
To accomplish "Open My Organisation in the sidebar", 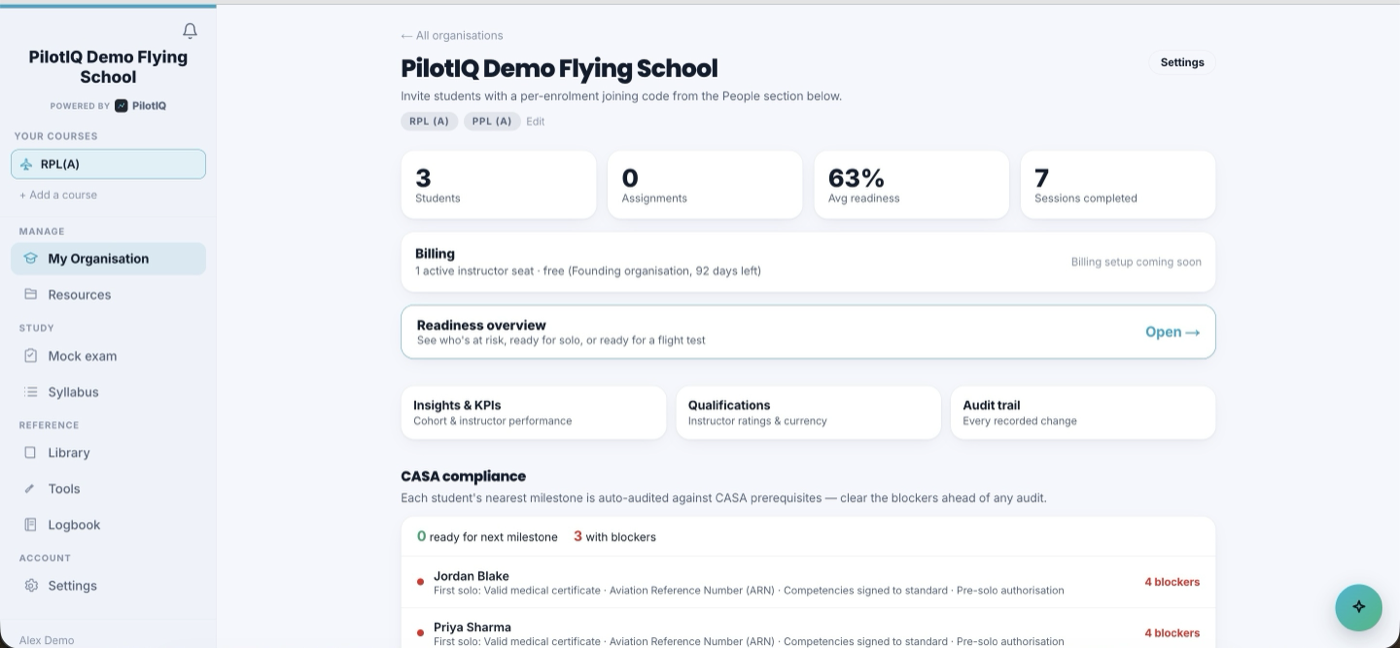I will coord(108,258).
